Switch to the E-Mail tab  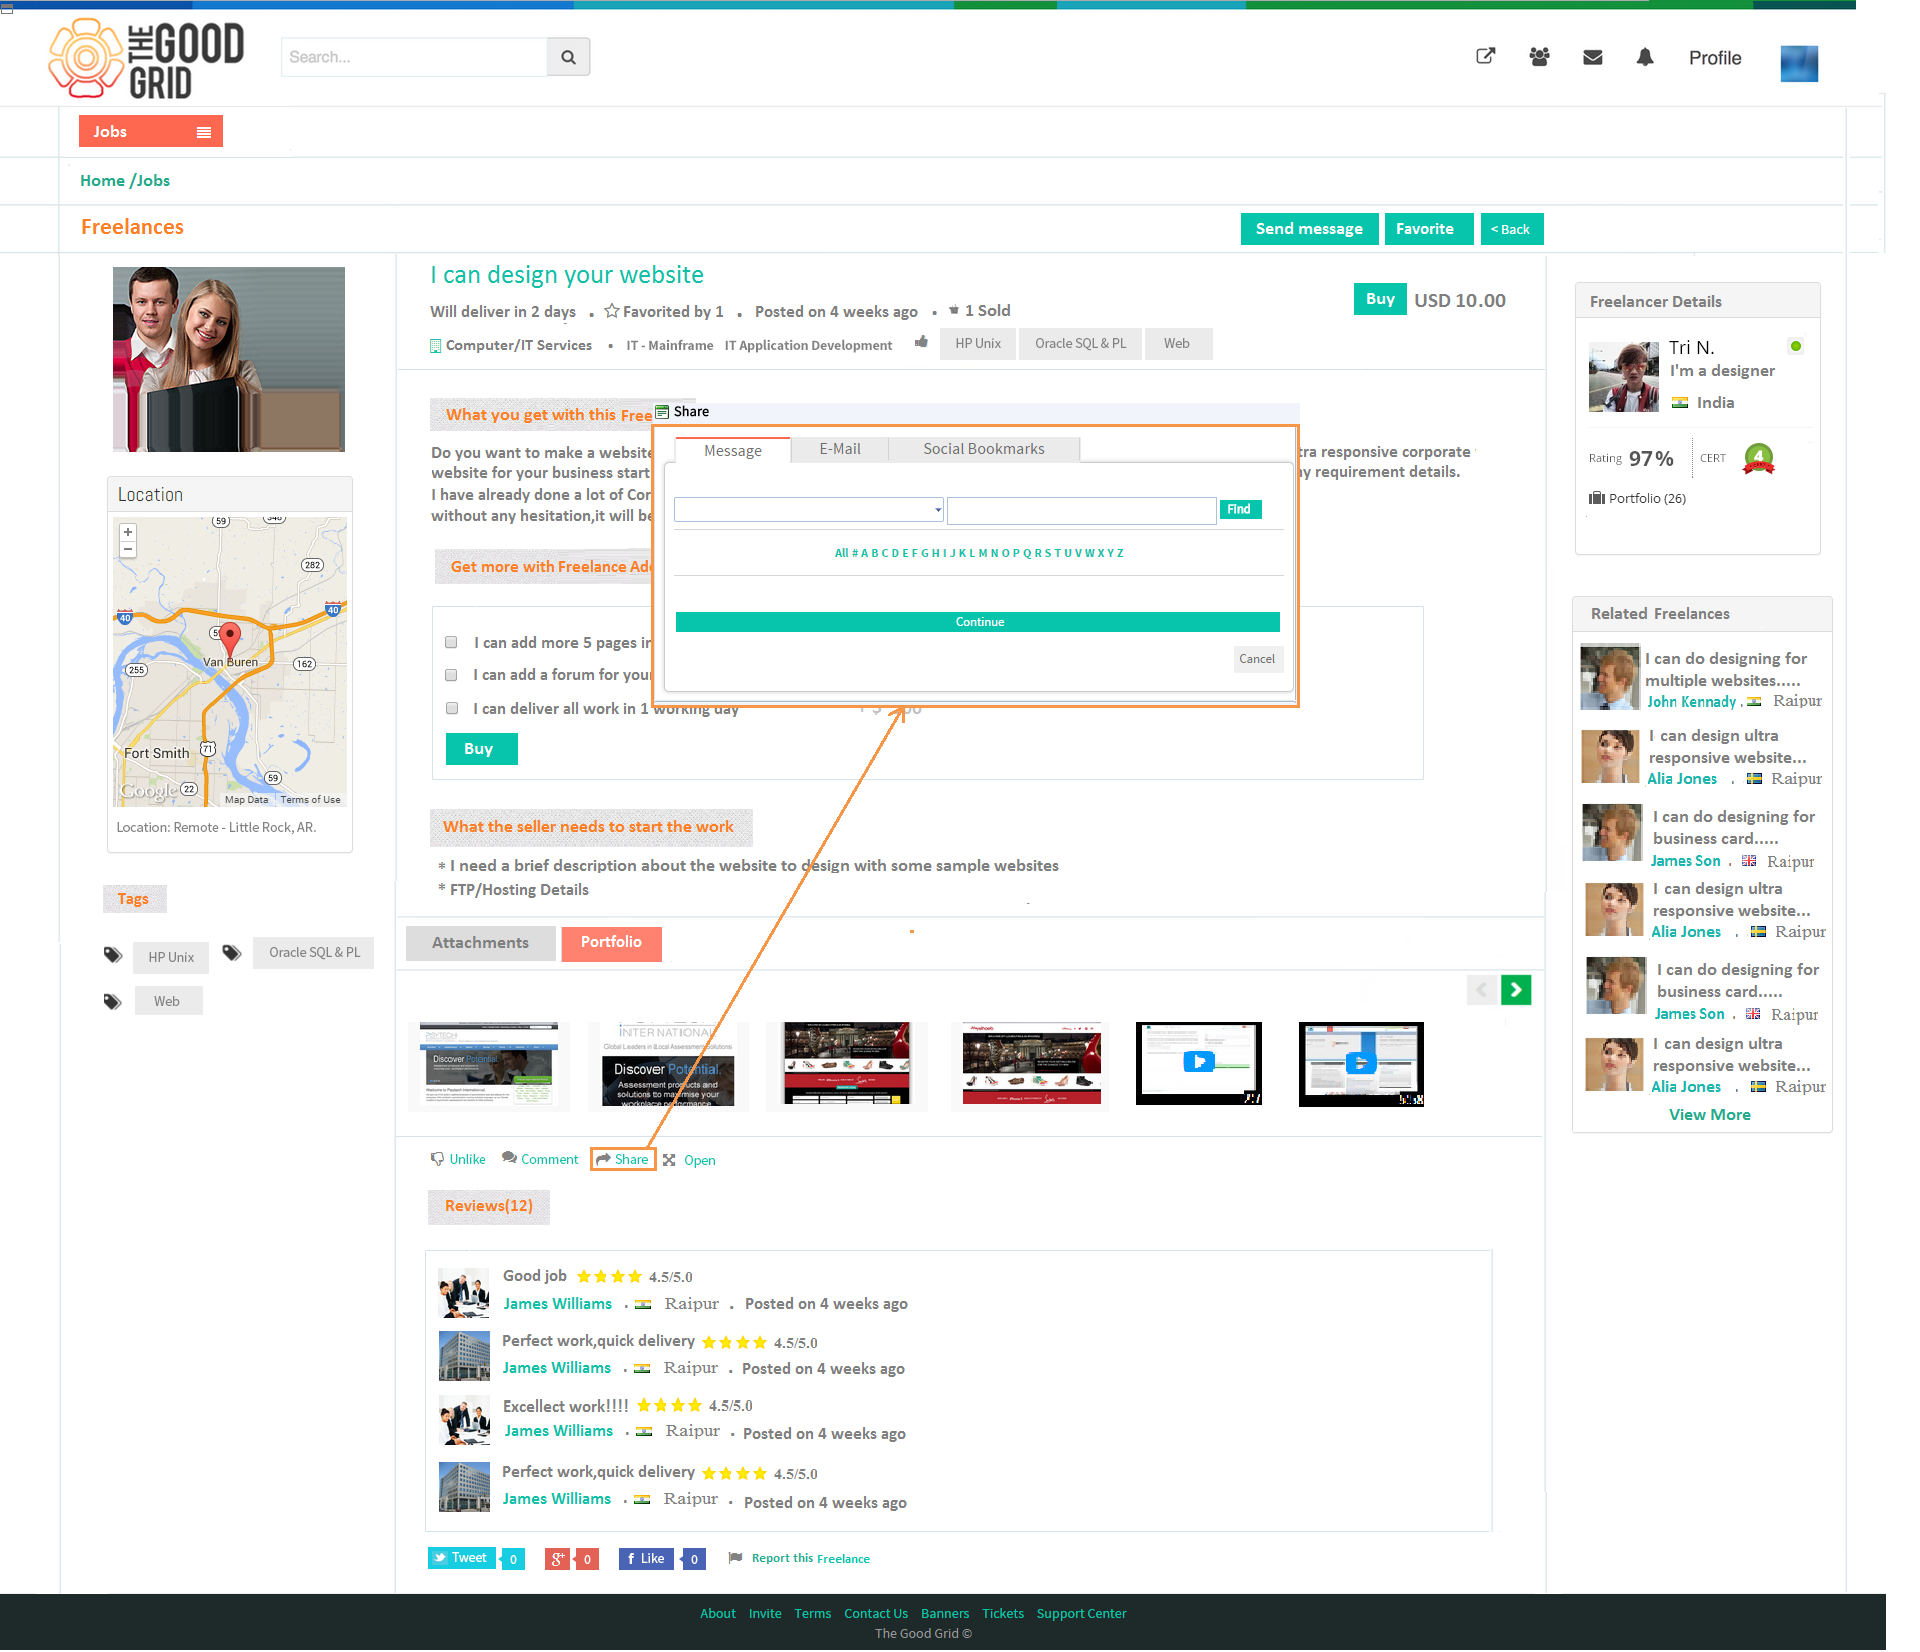point(840,449)
